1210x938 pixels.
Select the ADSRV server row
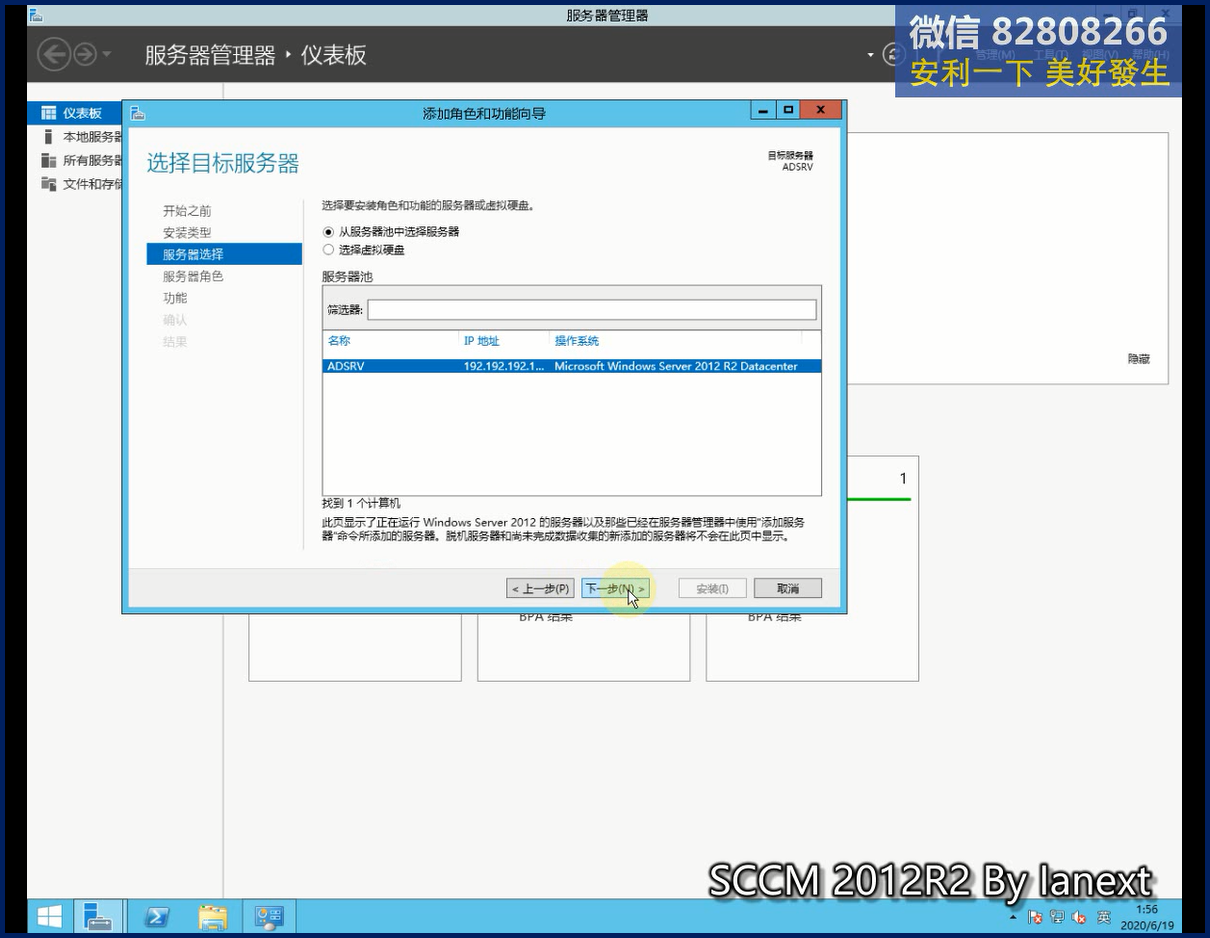coord(572,366)
